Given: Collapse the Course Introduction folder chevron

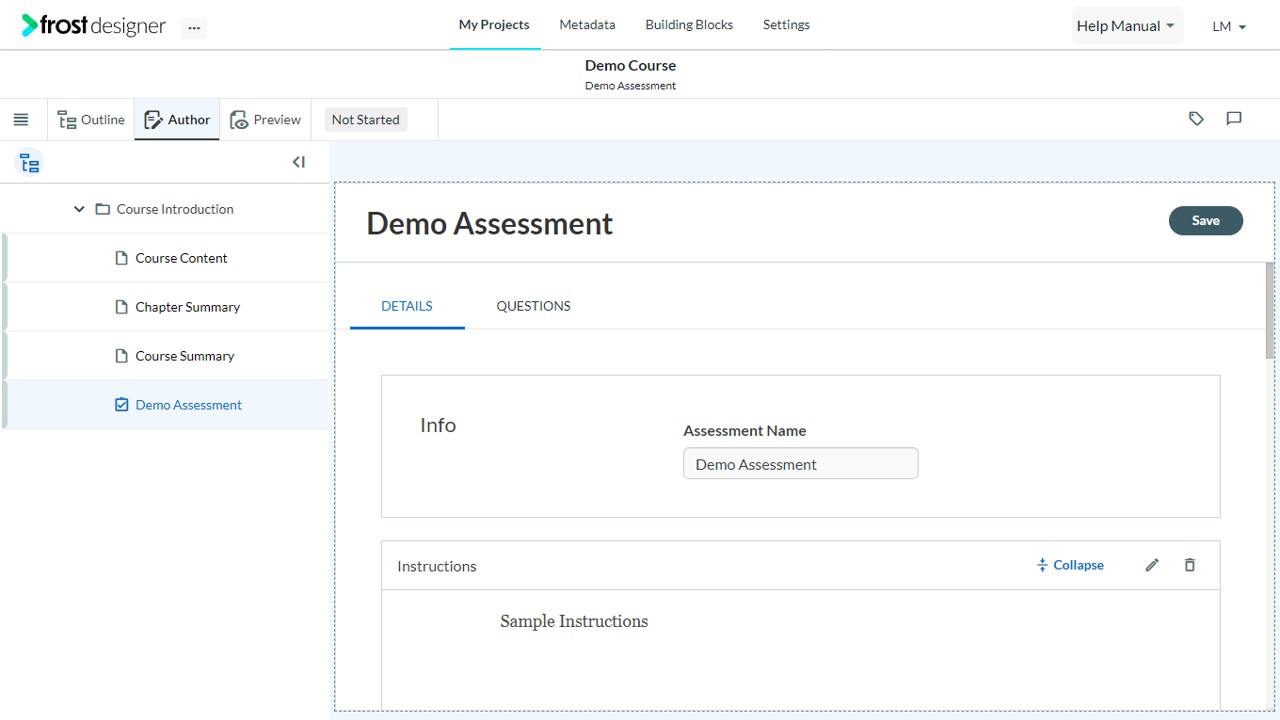Looking at the screenshot, I should tap(79, 209).
